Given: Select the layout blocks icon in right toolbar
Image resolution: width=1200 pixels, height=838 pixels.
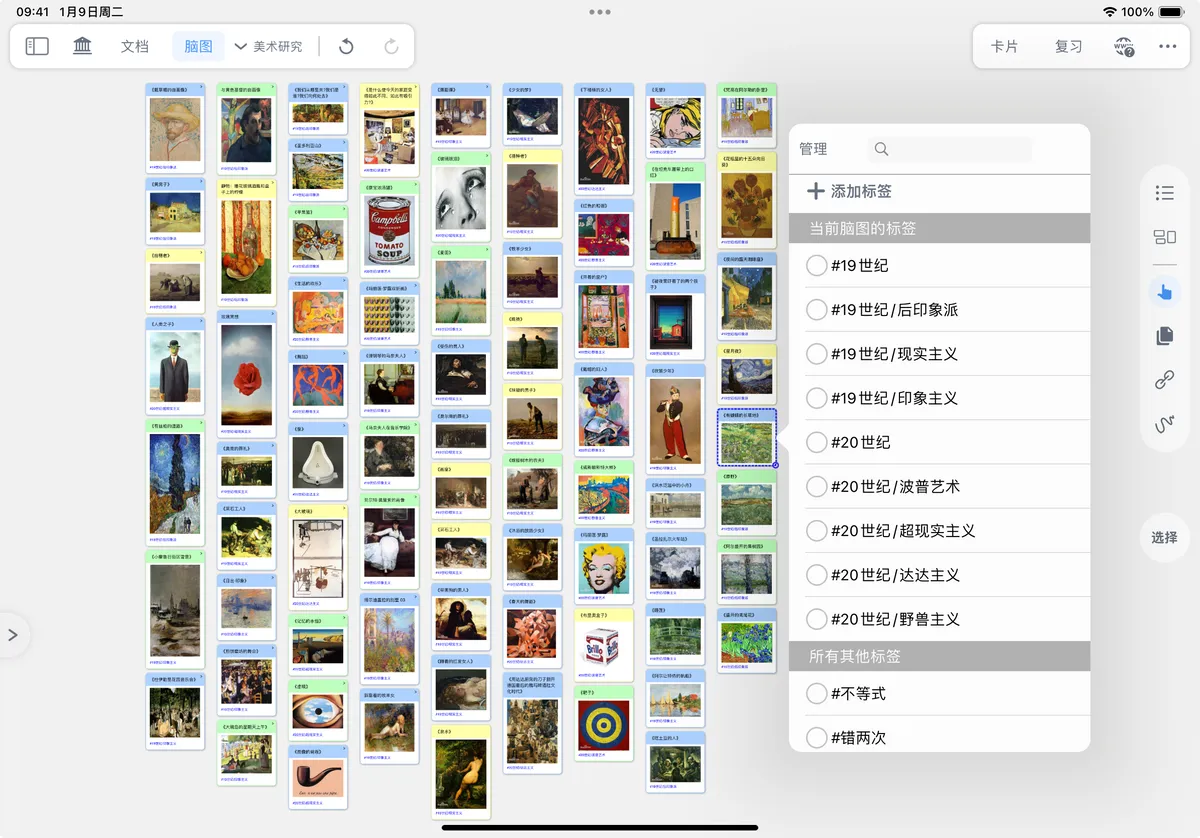Looking at the screenshot, I should [1164, 237].
